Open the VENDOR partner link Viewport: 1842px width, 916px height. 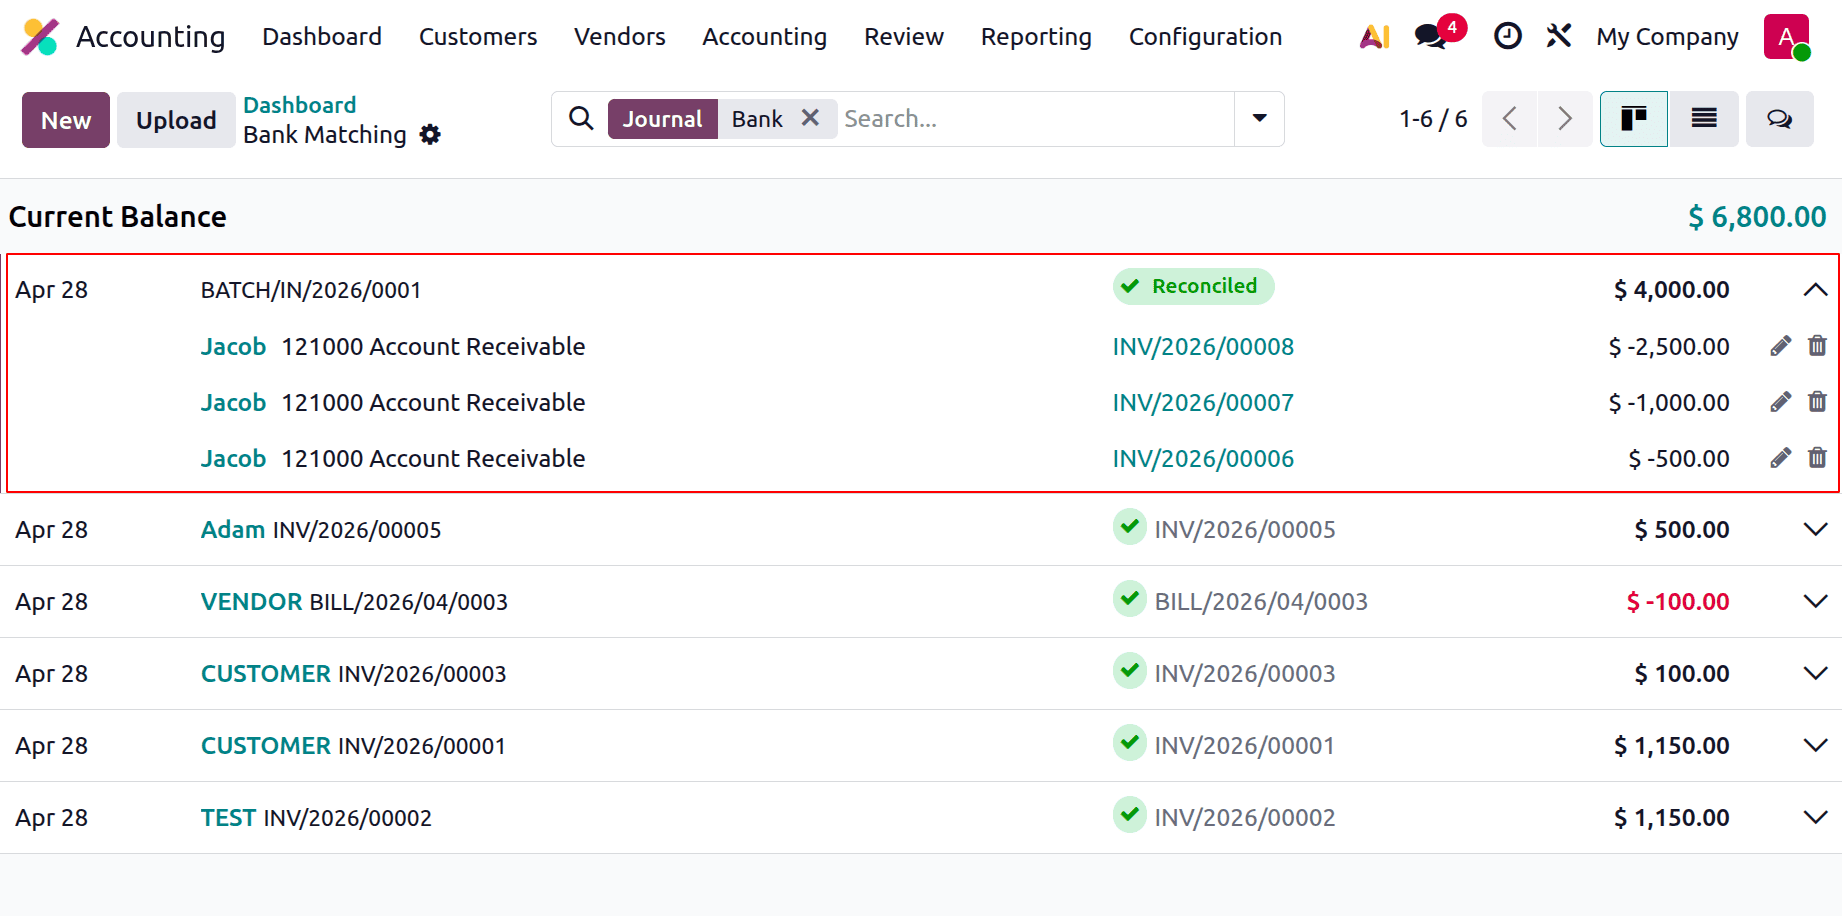251,602
